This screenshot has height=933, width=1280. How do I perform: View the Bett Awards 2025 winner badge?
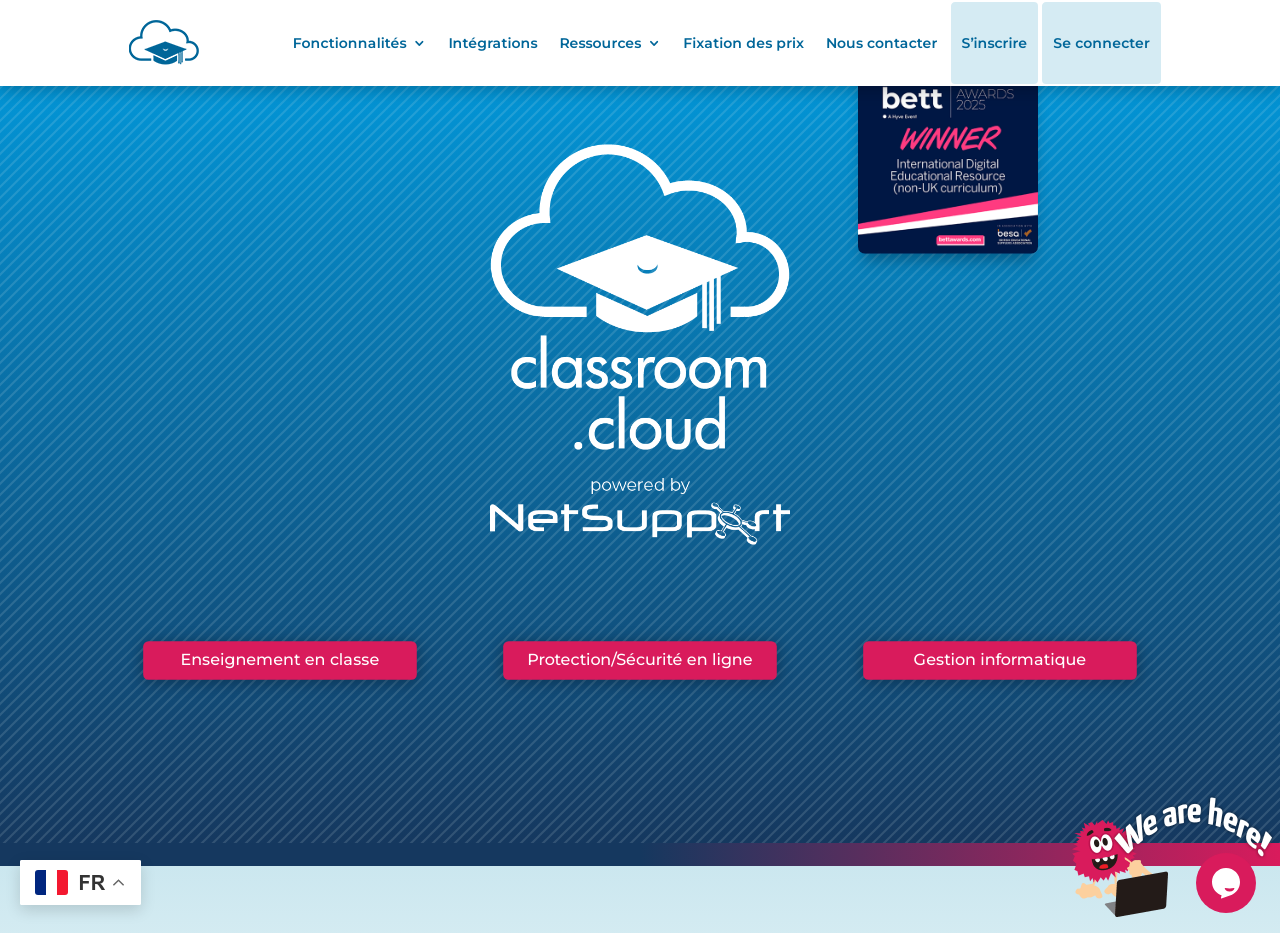tap(948, 169)
